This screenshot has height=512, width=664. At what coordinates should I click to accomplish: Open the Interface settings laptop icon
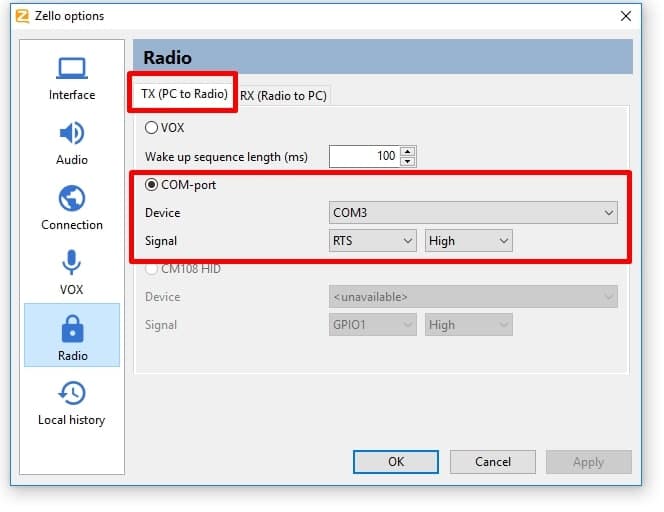[71, 69]
